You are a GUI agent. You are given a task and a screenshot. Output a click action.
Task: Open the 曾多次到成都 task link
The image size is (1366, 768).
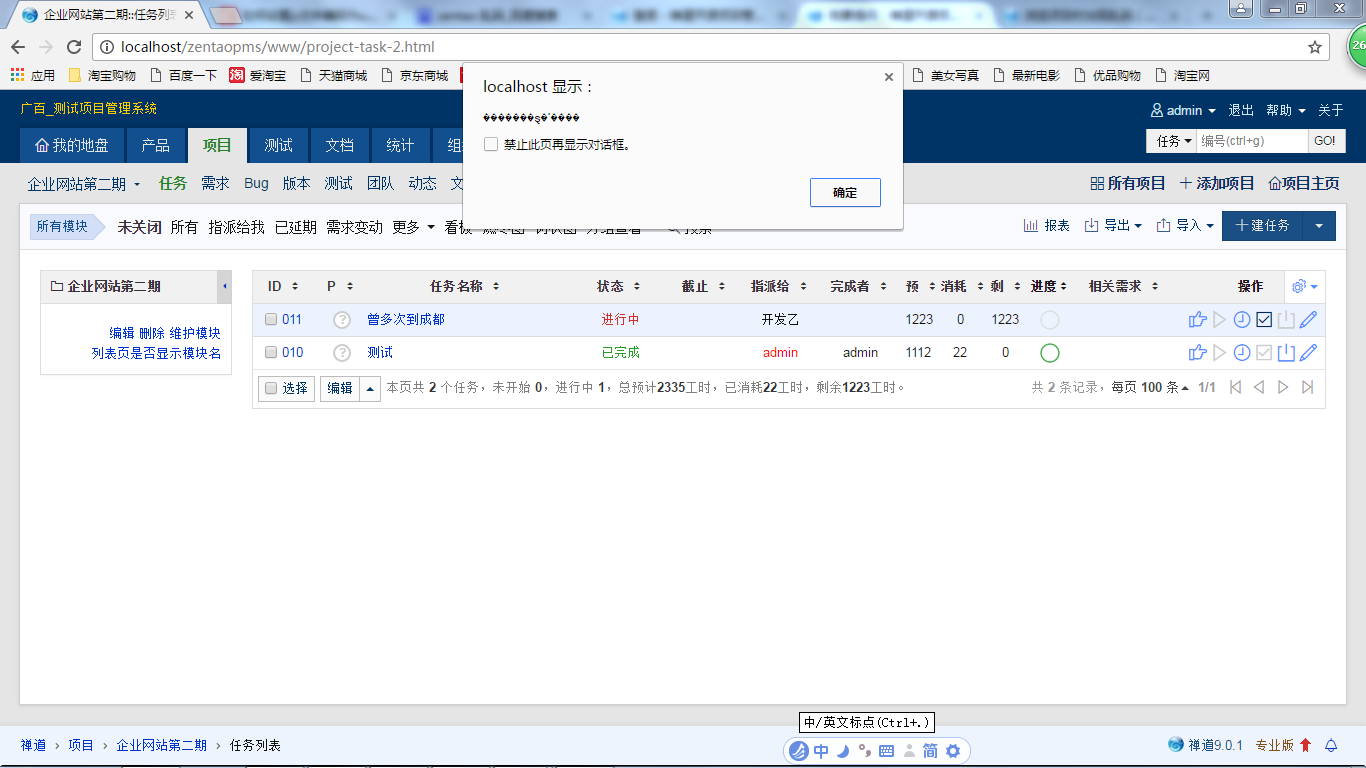(x=406, y=320)
